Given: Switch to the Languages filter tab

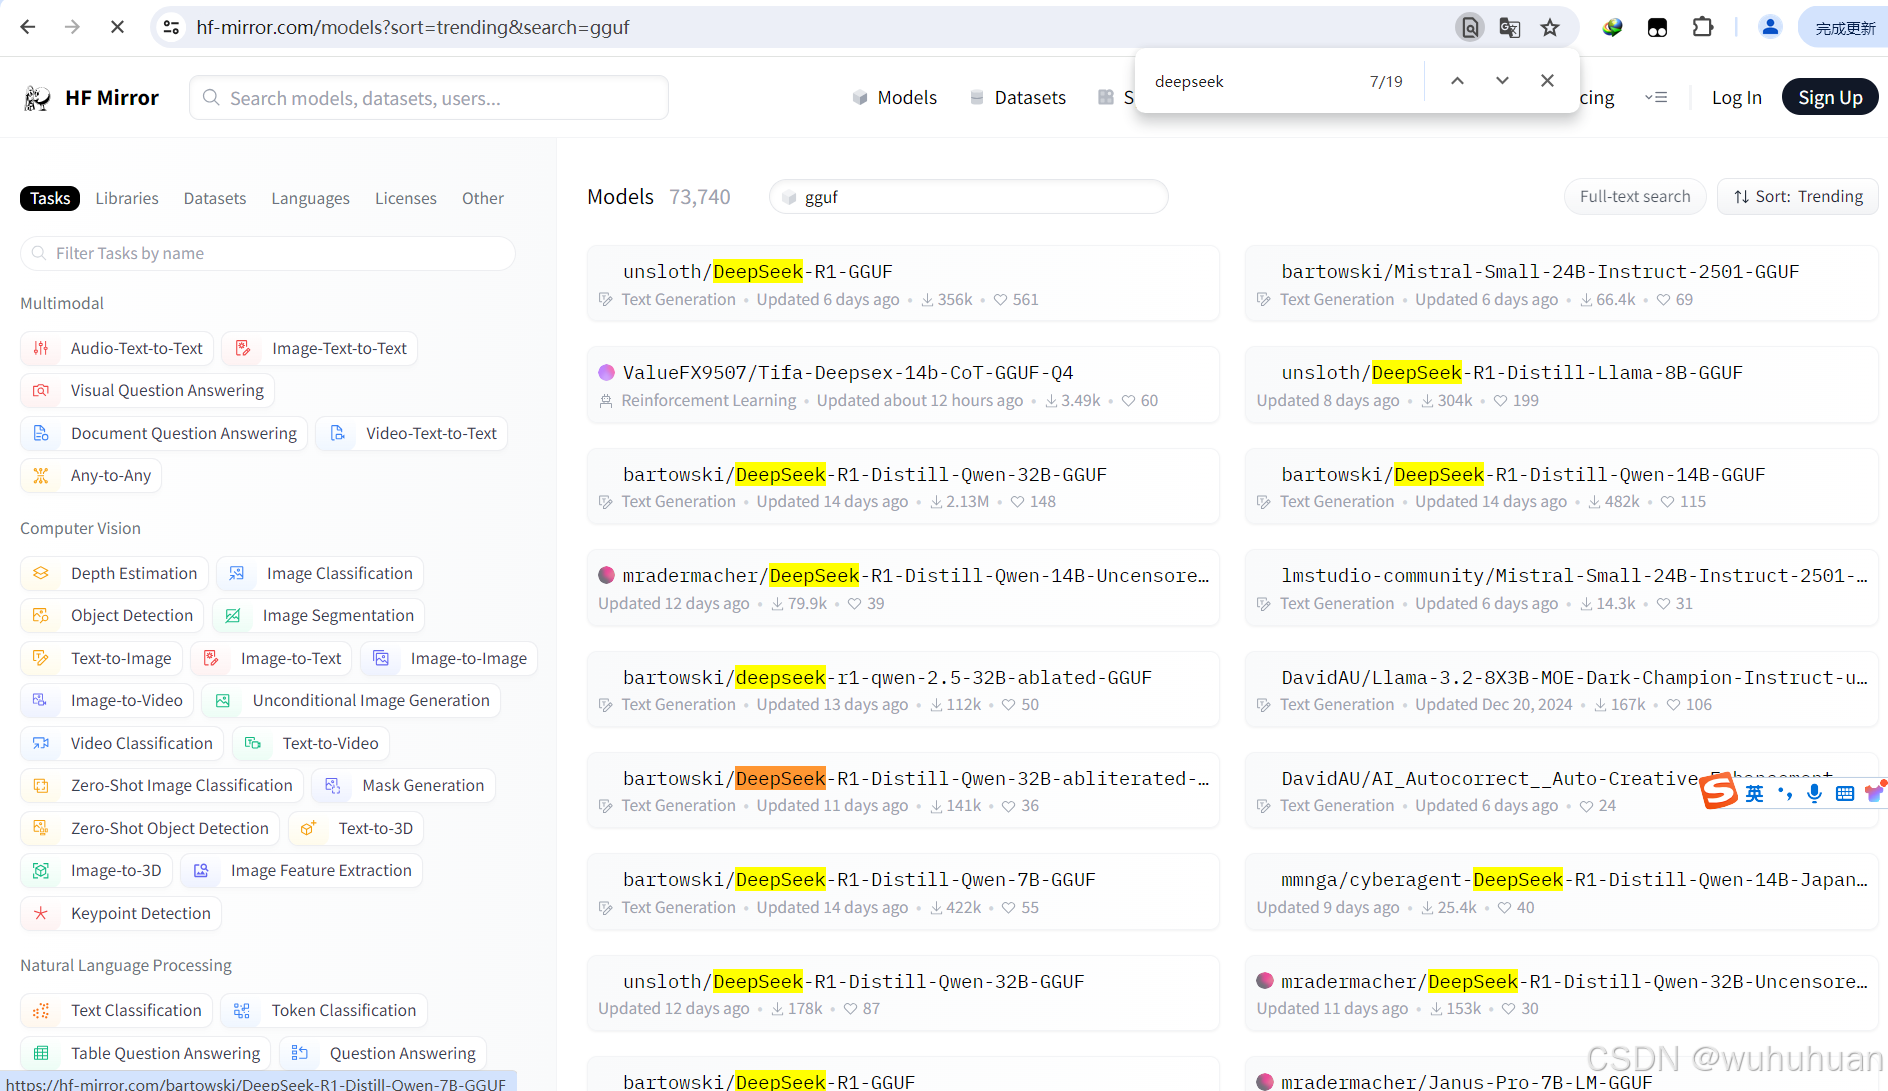Looking at the screenshot, I should point(311,198).
